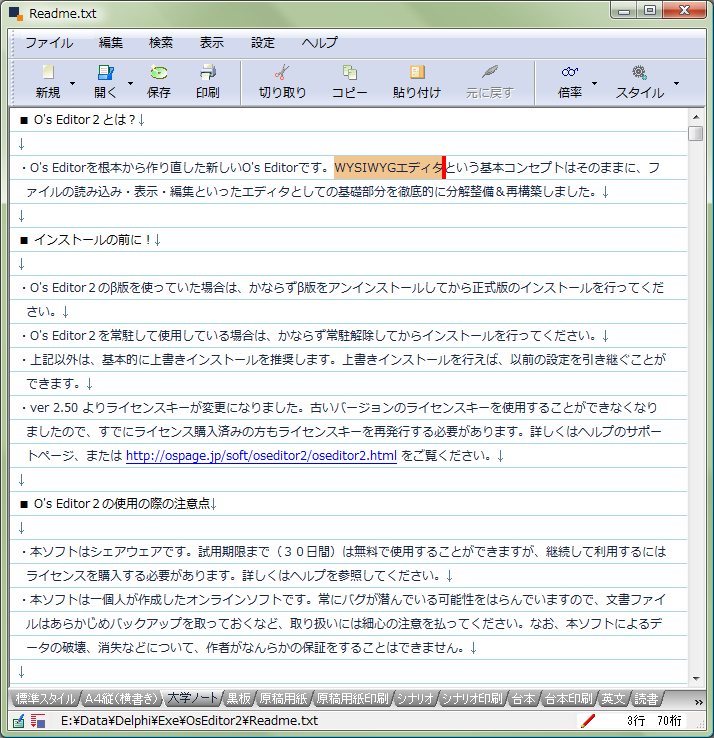
Task: Click the red pencil icon in status bar
Action: 587,721
